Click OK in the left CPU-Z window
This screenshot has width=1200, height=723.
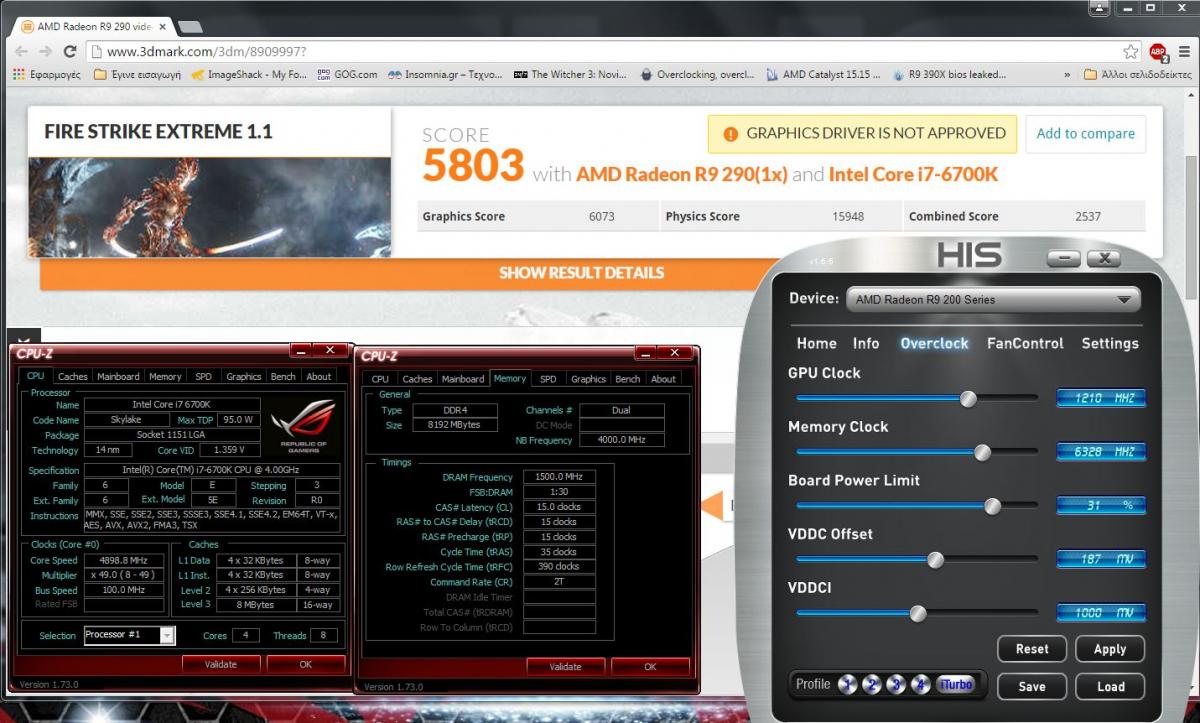306,664
